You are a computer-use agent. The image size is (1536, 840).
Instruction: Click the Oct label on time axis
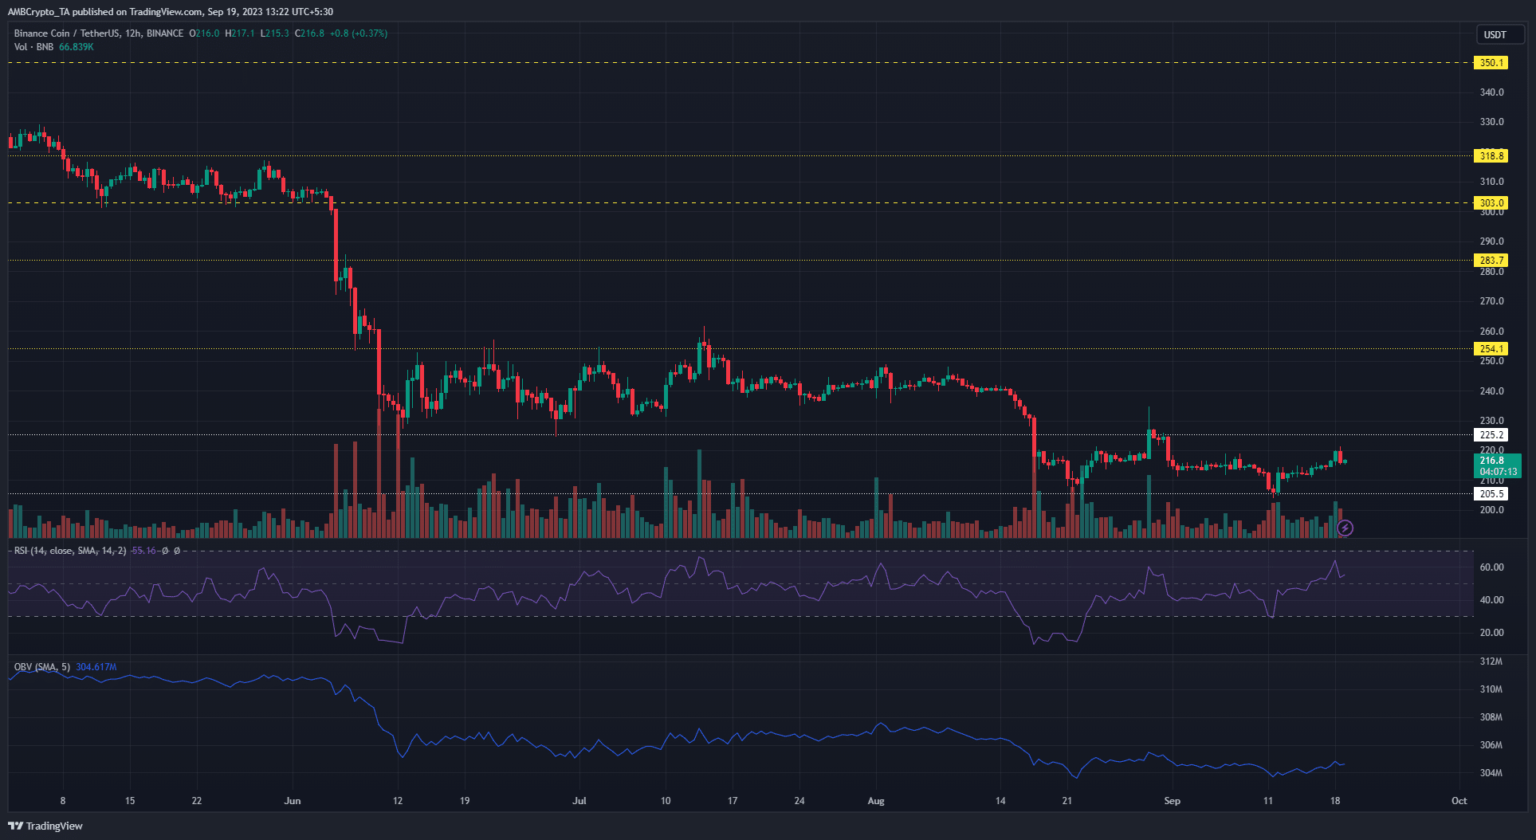pyautogui.click(x=1459, y=801)
